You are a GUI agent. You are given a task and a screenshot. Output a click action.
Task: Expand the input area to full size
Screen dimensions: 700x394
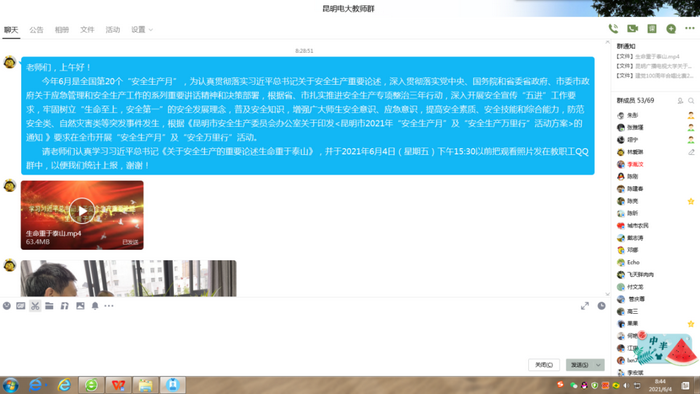click(585, 306)
